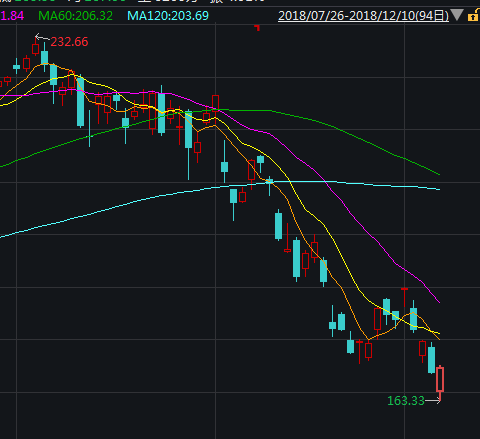Open the date range dropdown triangle

(x=457, y=15)
